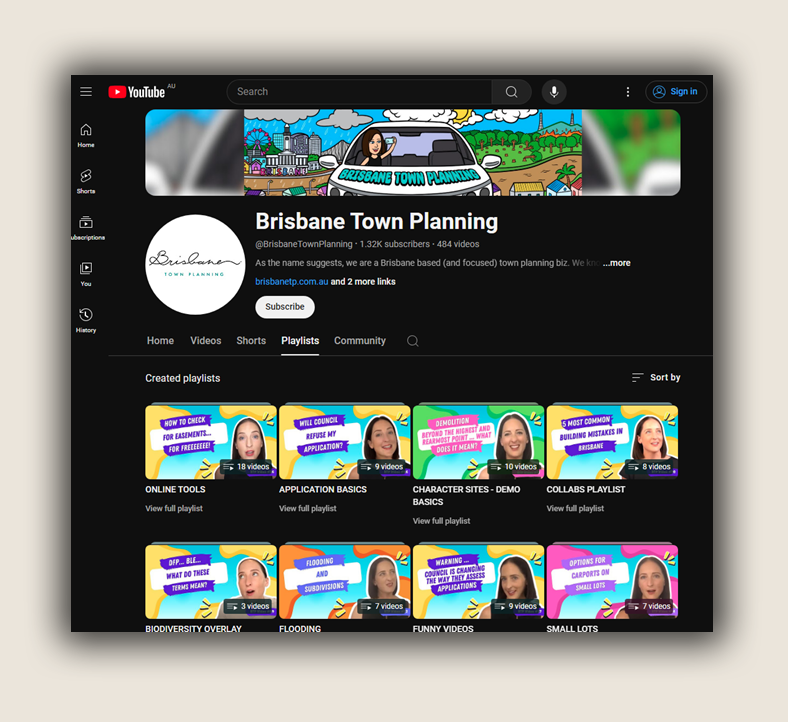This screenshot has width=788, height=722.
Task: Switch to the channel Home tab
Action: click(x=160, y=341)
